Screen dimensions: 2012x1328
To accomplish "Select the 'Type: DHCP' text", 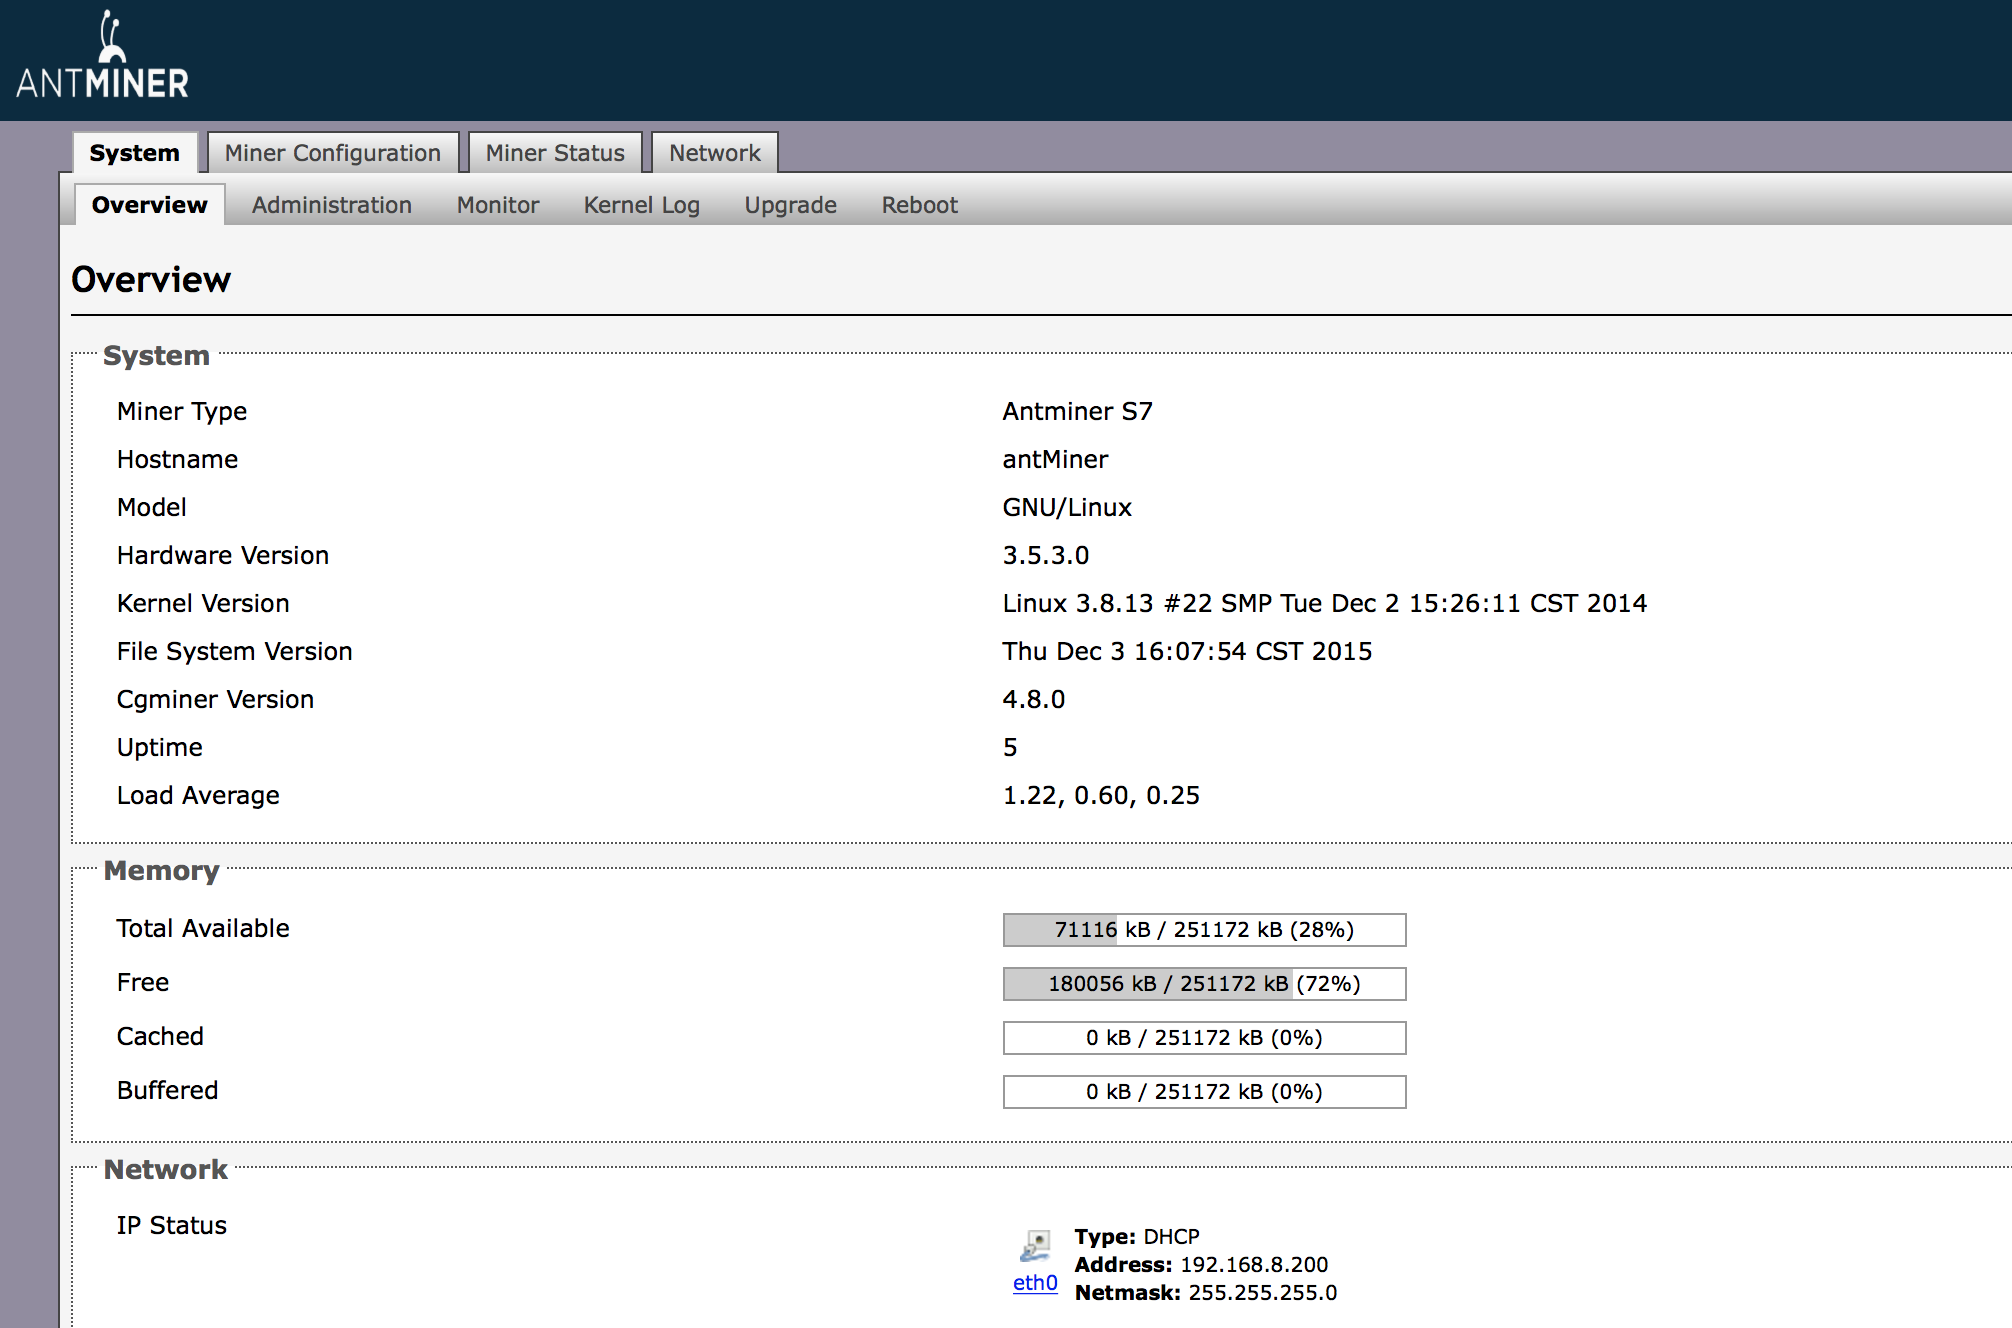I will (x=1137, y=1237).
